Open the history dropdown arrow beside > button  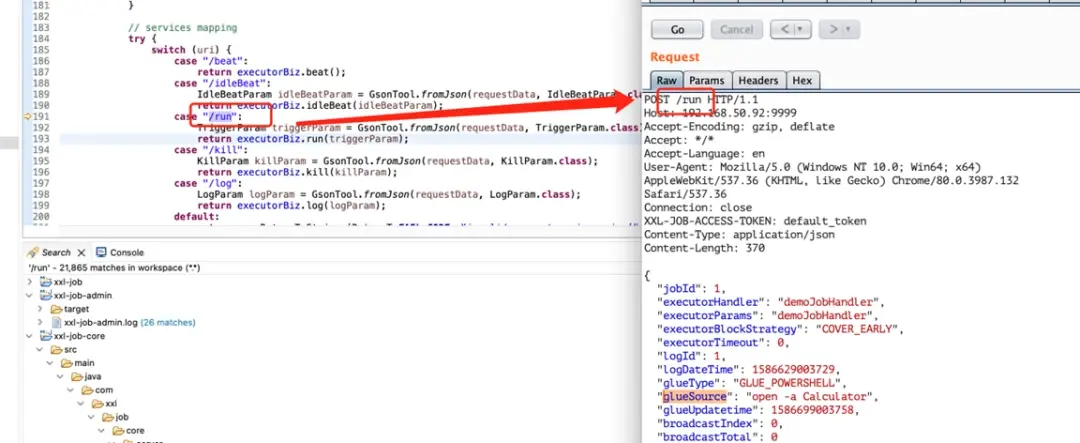(x=849, y=30)
